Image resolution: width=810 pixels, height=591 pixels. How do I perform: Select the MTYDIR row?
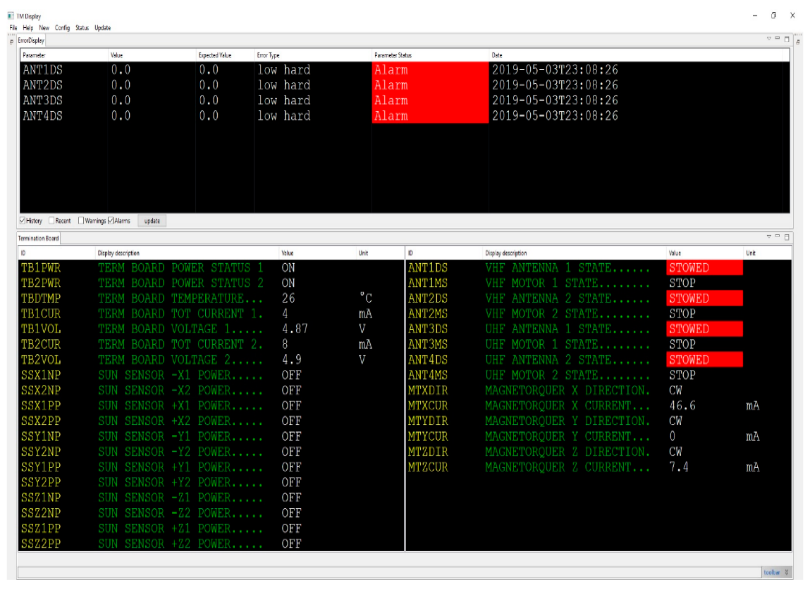point(599,421)
